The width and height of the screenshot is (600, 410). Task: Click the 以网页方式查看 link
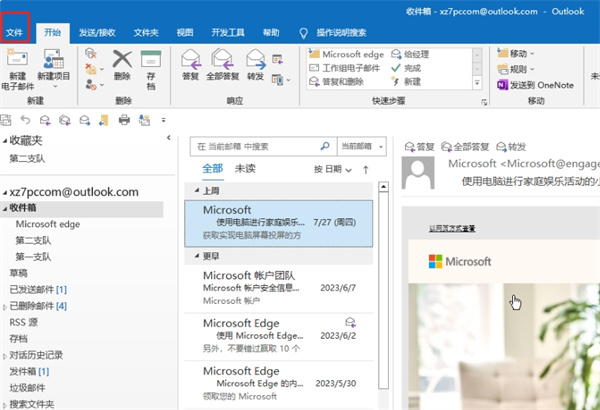click(x=452, y=229)
